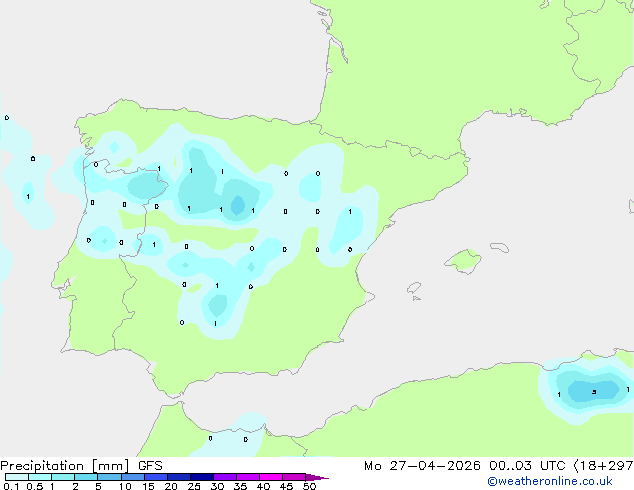
Task: Select the 20–25 mm legend color
Action: click(179, 477)
